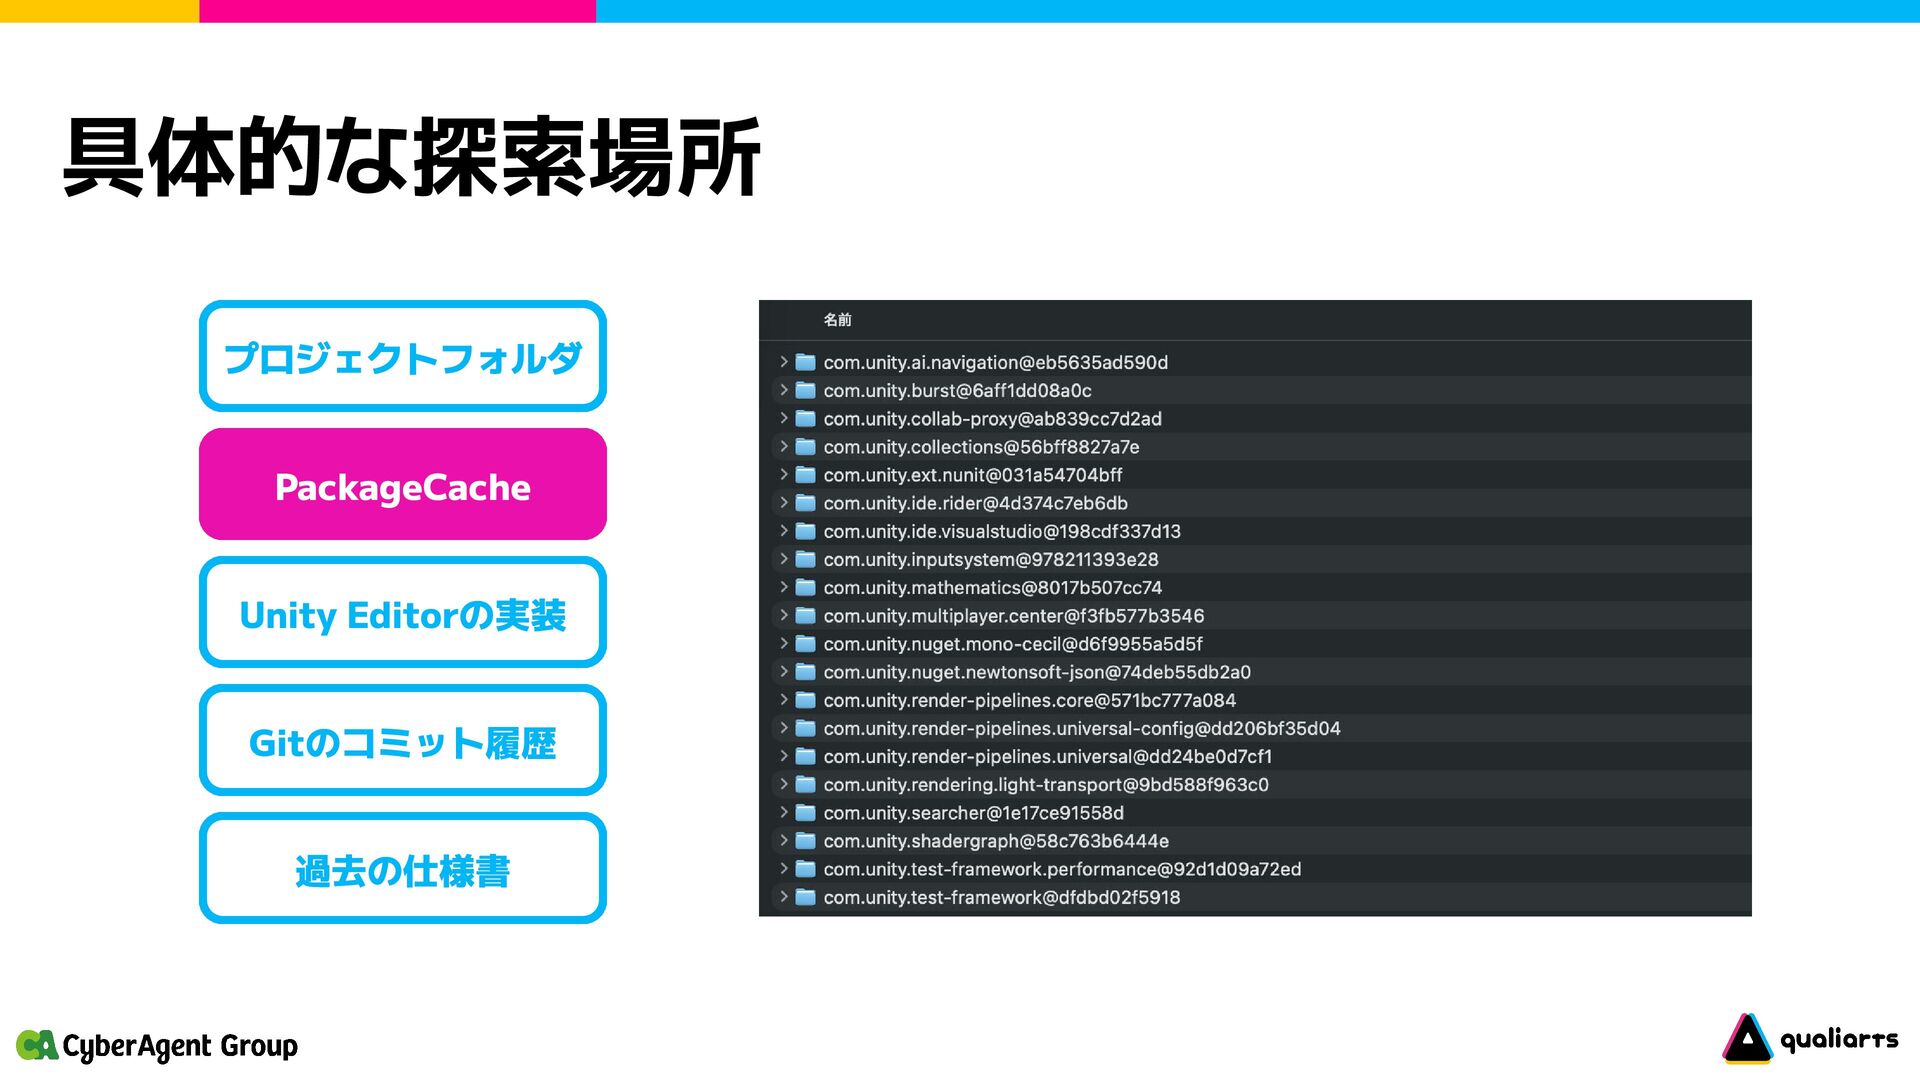Click the com.unity.mathematics folder icon

[x=805, y=587]
